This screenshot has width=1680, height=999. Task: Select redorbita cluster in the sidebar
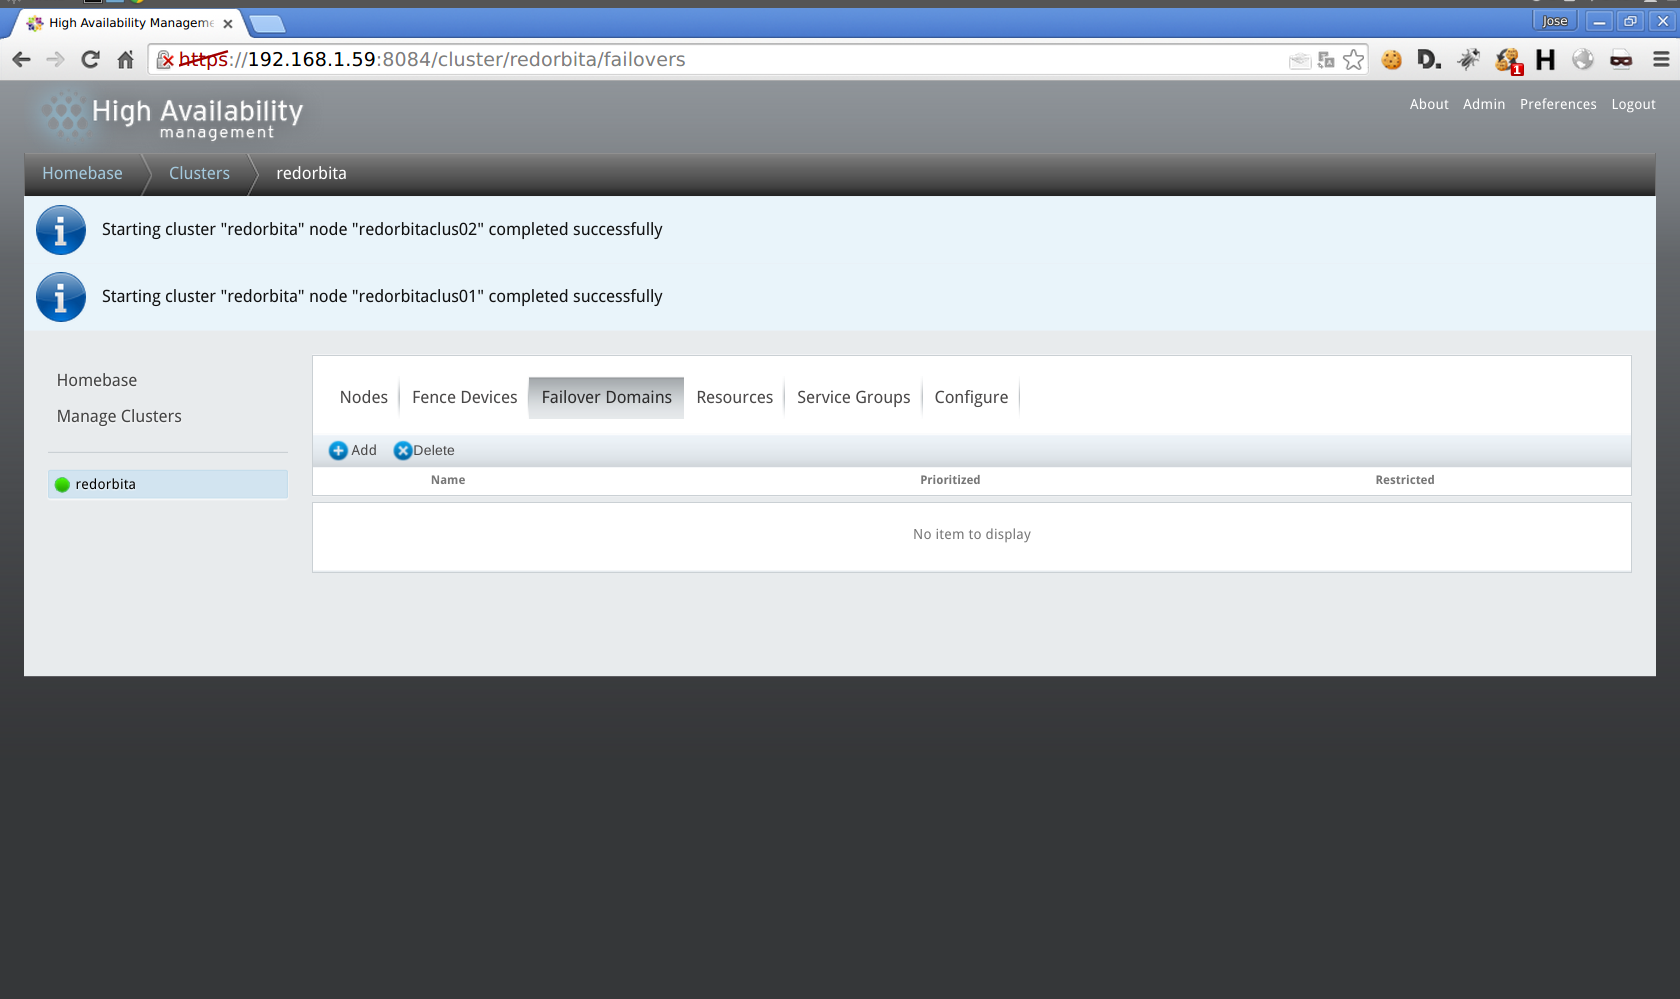tap(105, 484)
